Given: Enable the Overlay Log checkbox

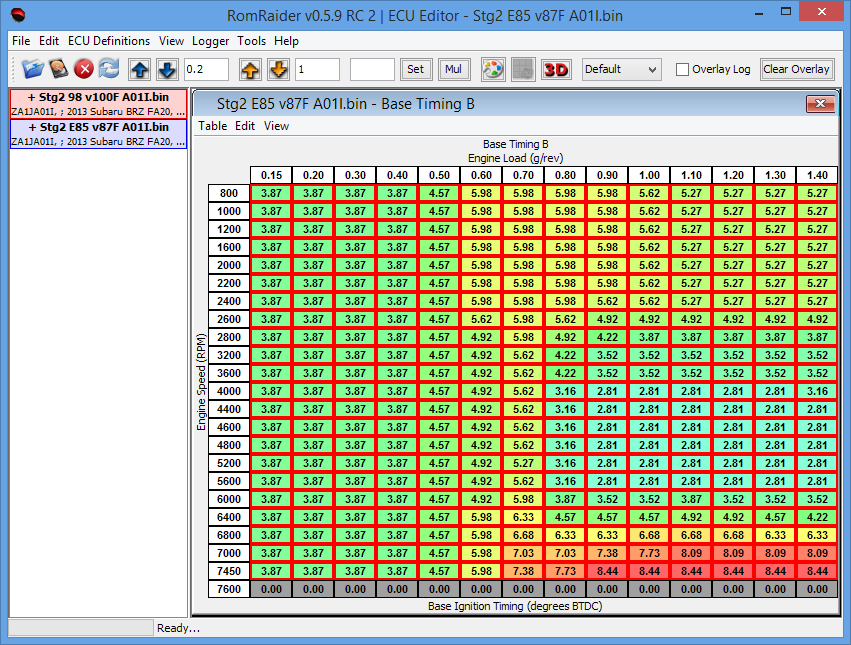Looking at the screenshot, I should click(682, 70).
